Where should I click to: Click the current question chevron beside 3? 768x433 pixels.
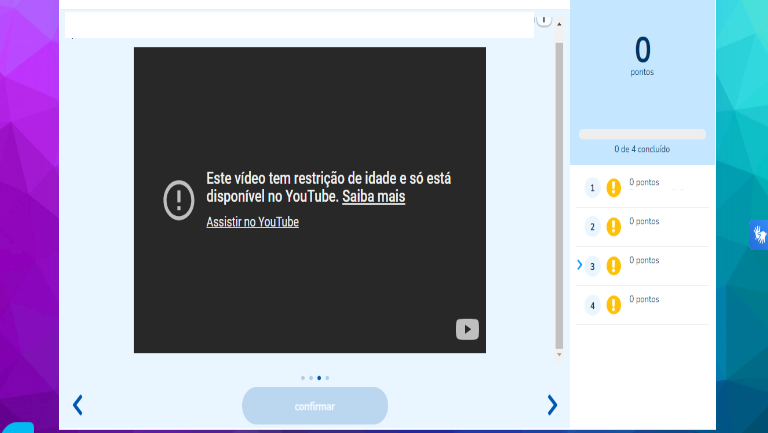(579, 265)
